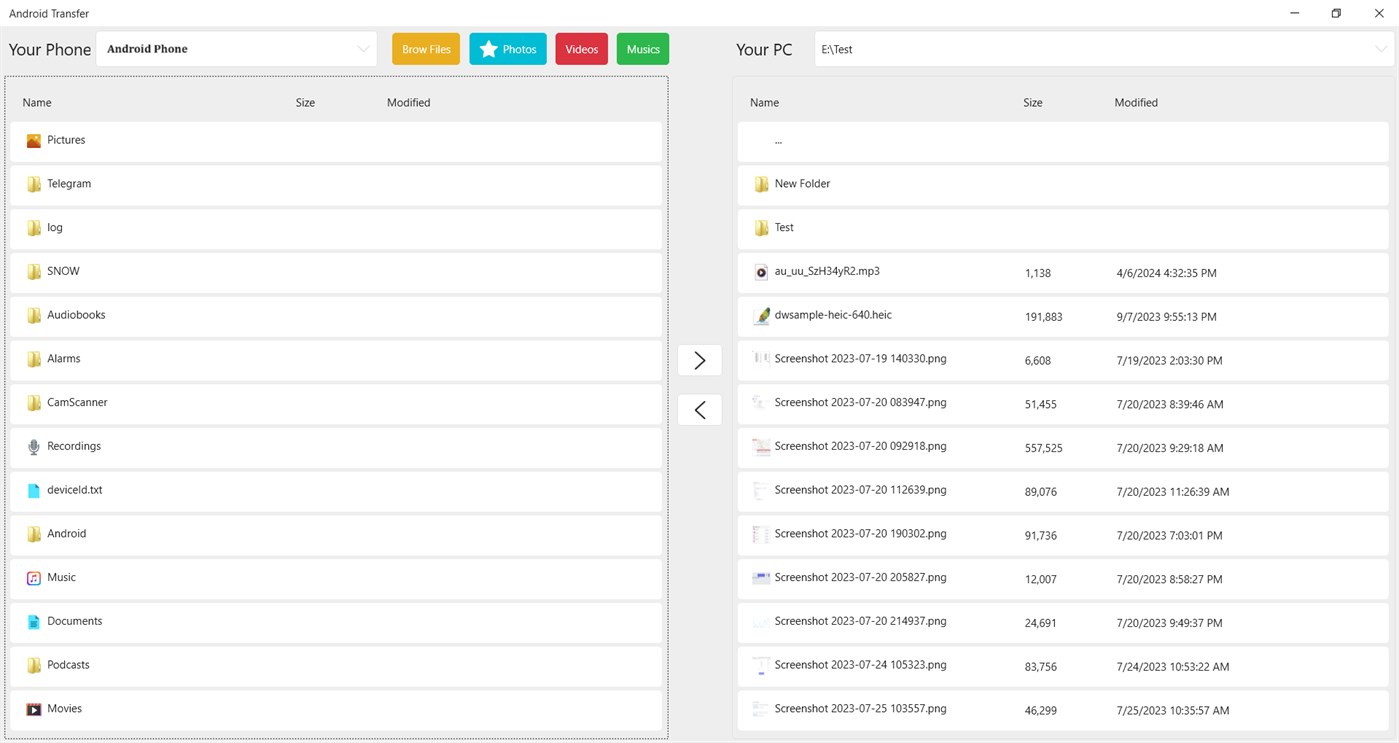Click the transfer-to-phone left arrow button

(x=699, y=409)
